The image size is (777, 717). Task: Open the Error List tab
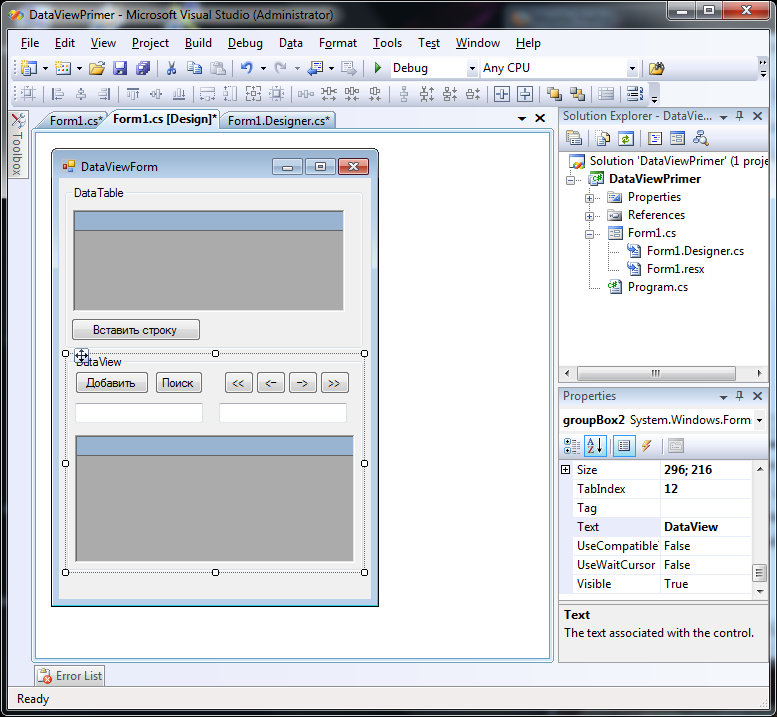coord(70,676)
